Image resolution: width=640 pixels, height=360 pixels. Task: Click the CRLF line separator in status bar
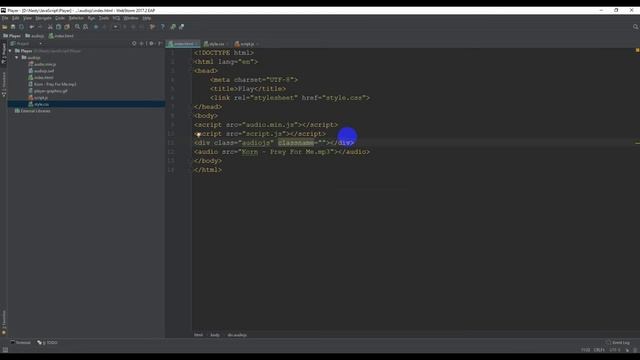tap(599, 350)
